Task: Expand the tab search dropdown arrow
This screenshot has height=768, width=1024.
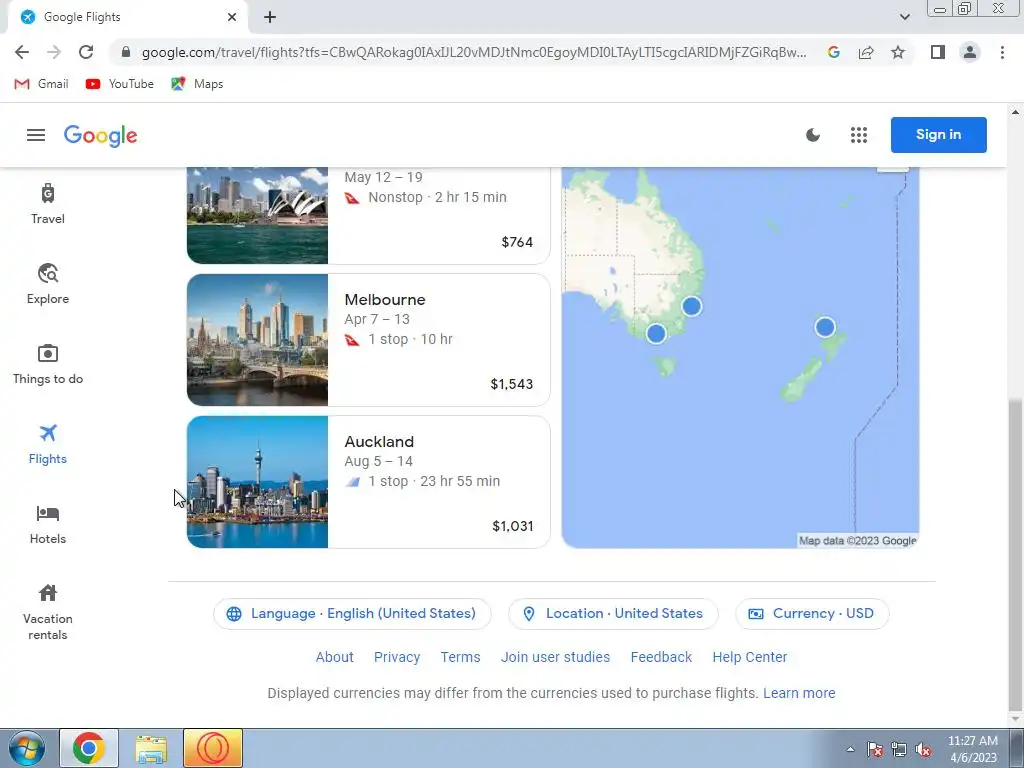Action: click(x=904, y=17)
